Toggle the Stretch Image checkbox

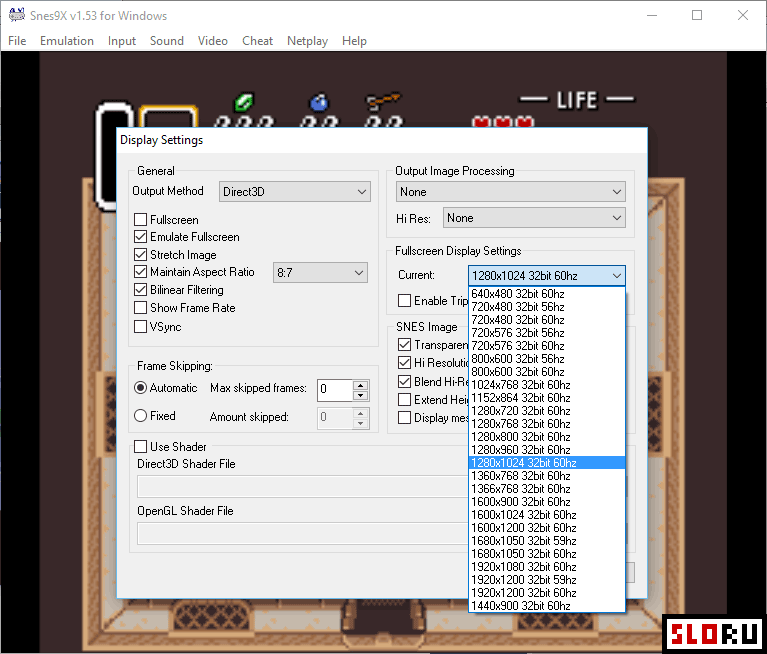tap(140, 255)
